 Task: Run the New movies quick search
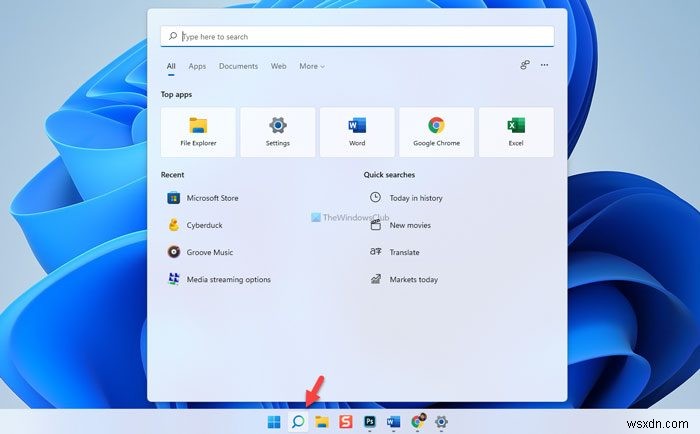(x=400, y=225)
